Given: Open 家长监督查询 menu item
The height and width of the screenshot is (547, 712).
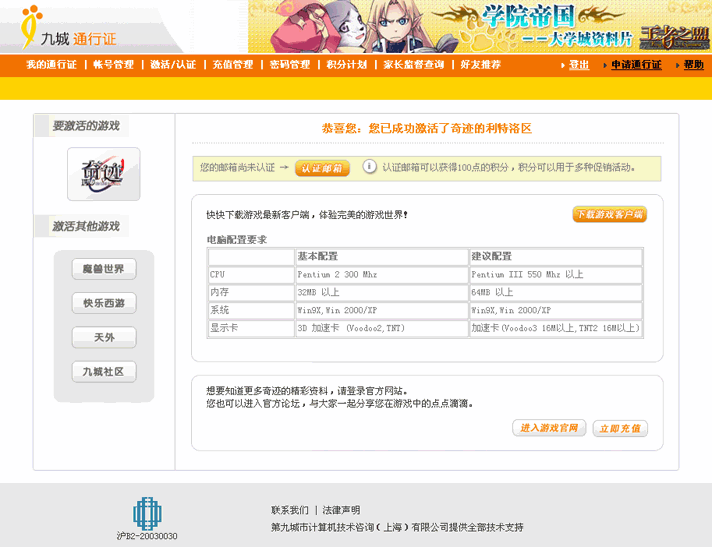Looking at the screenshot, I should (x=414, y=65).
